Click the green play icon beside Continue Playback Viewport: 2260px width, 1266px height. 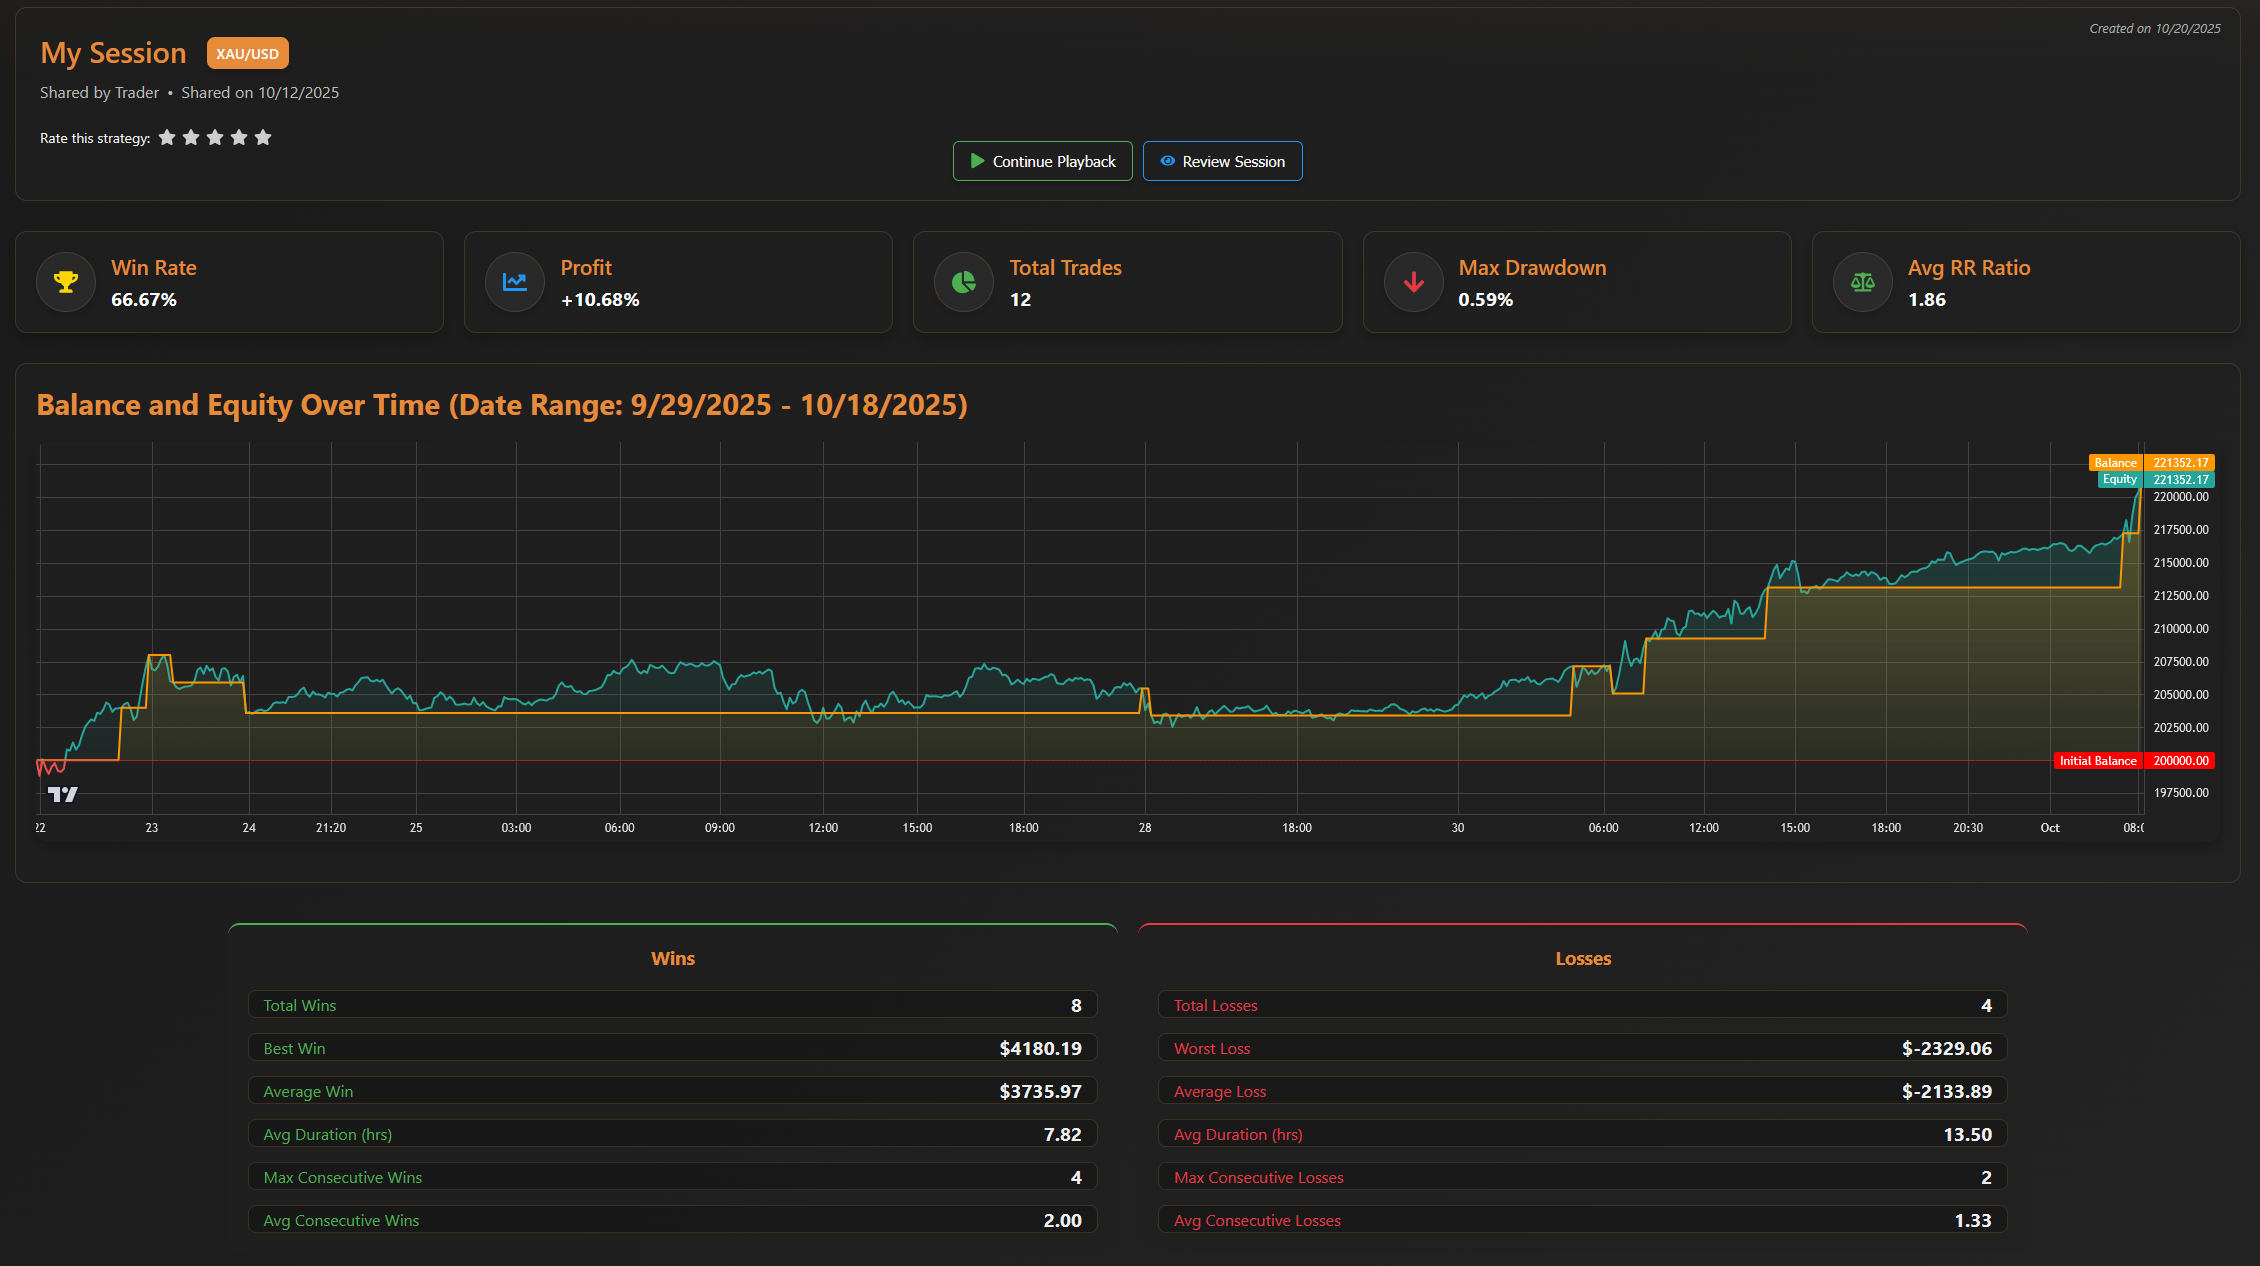click(975, 161)
